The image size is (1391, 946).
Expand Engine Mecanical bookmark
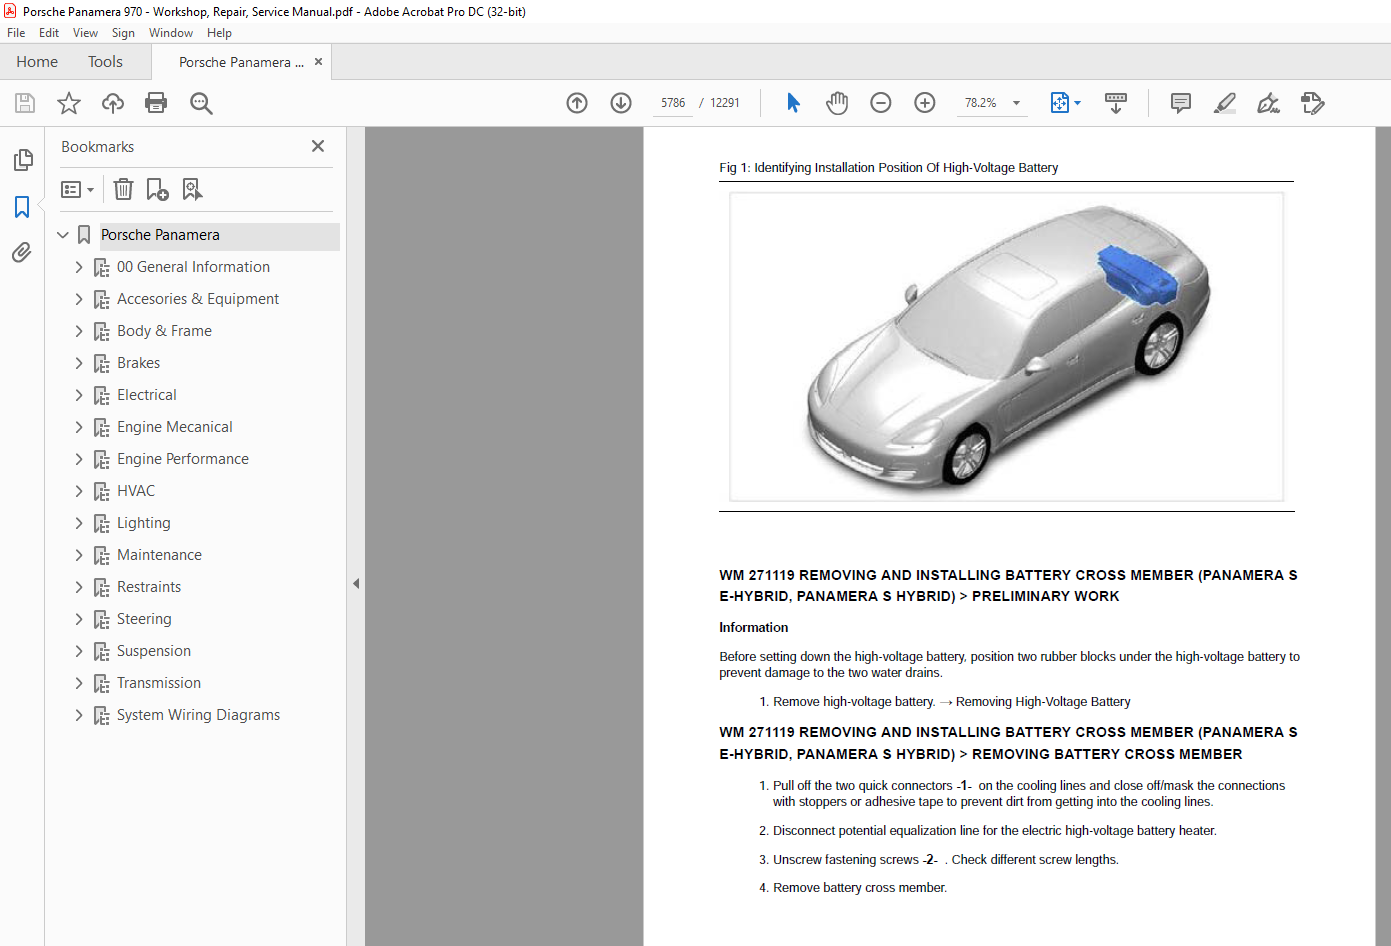pos(79,427)
